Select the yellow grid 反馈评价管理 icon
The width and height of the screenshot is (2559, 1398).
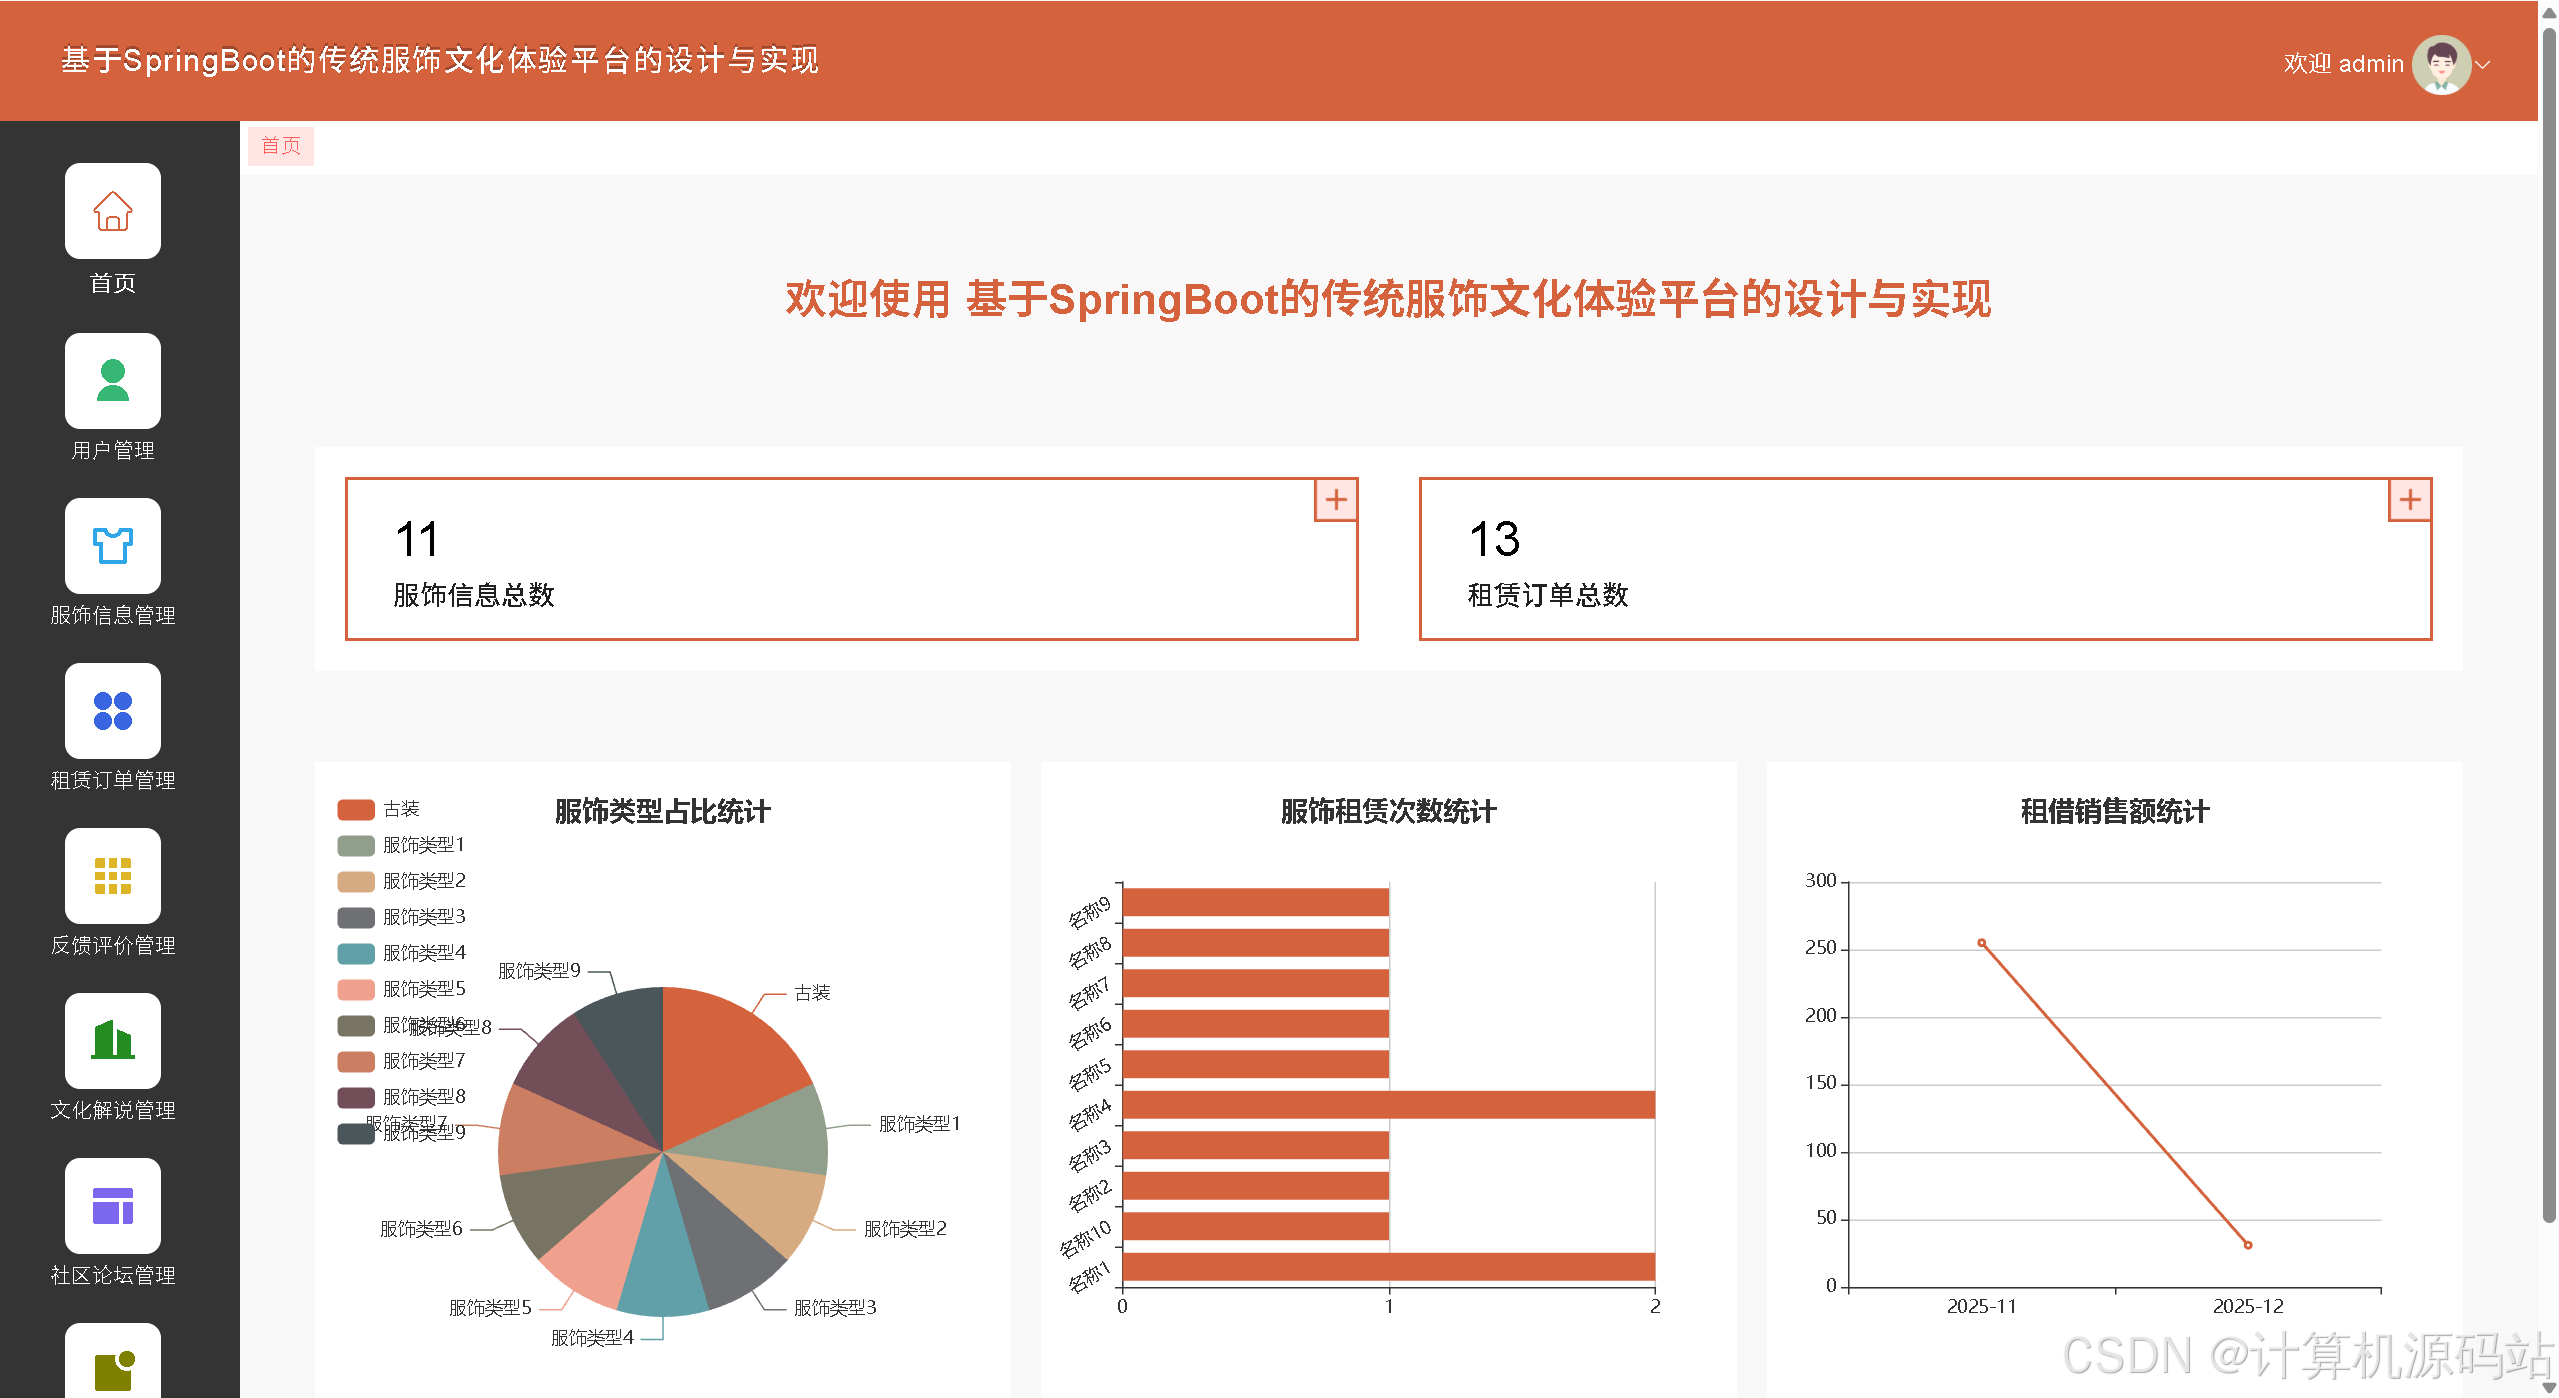pos(112,876)
